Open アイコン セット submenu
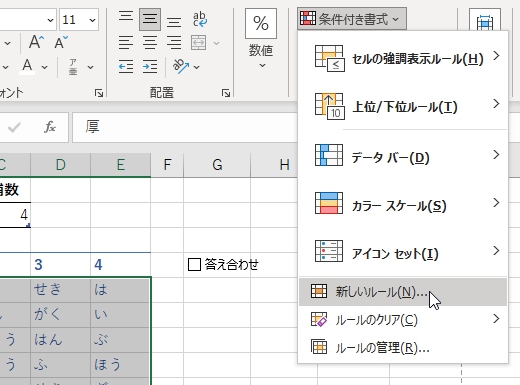The image size is (520, 385). pos(403,251)
